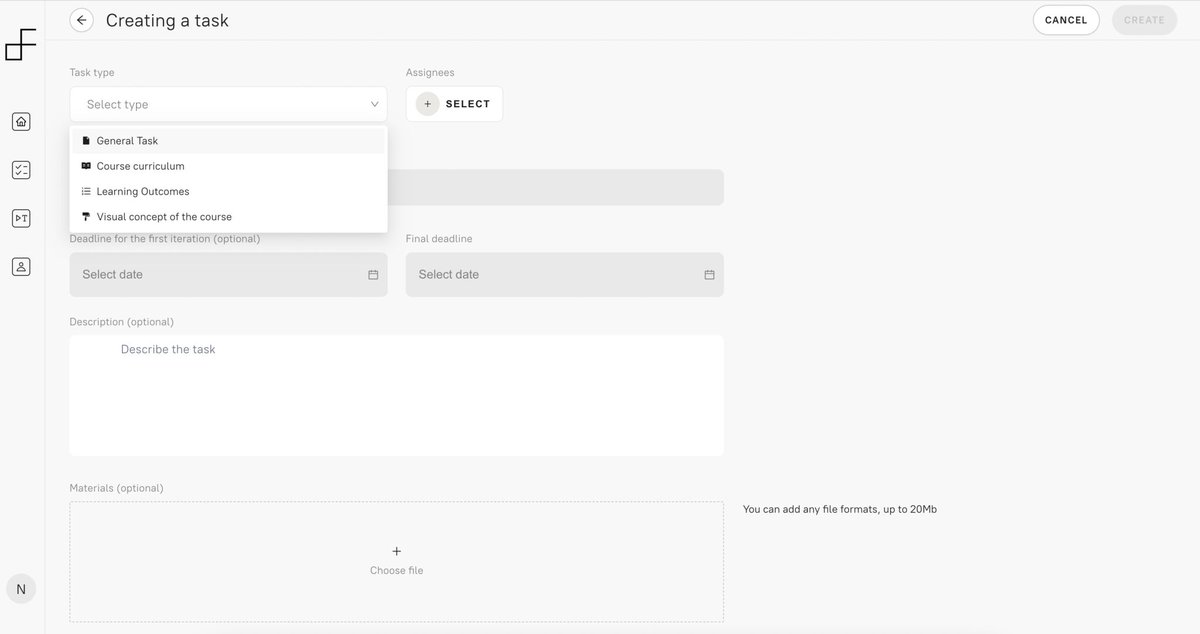1200x634 pixels.
Task: Open the N user avatar
Action: 21,589
